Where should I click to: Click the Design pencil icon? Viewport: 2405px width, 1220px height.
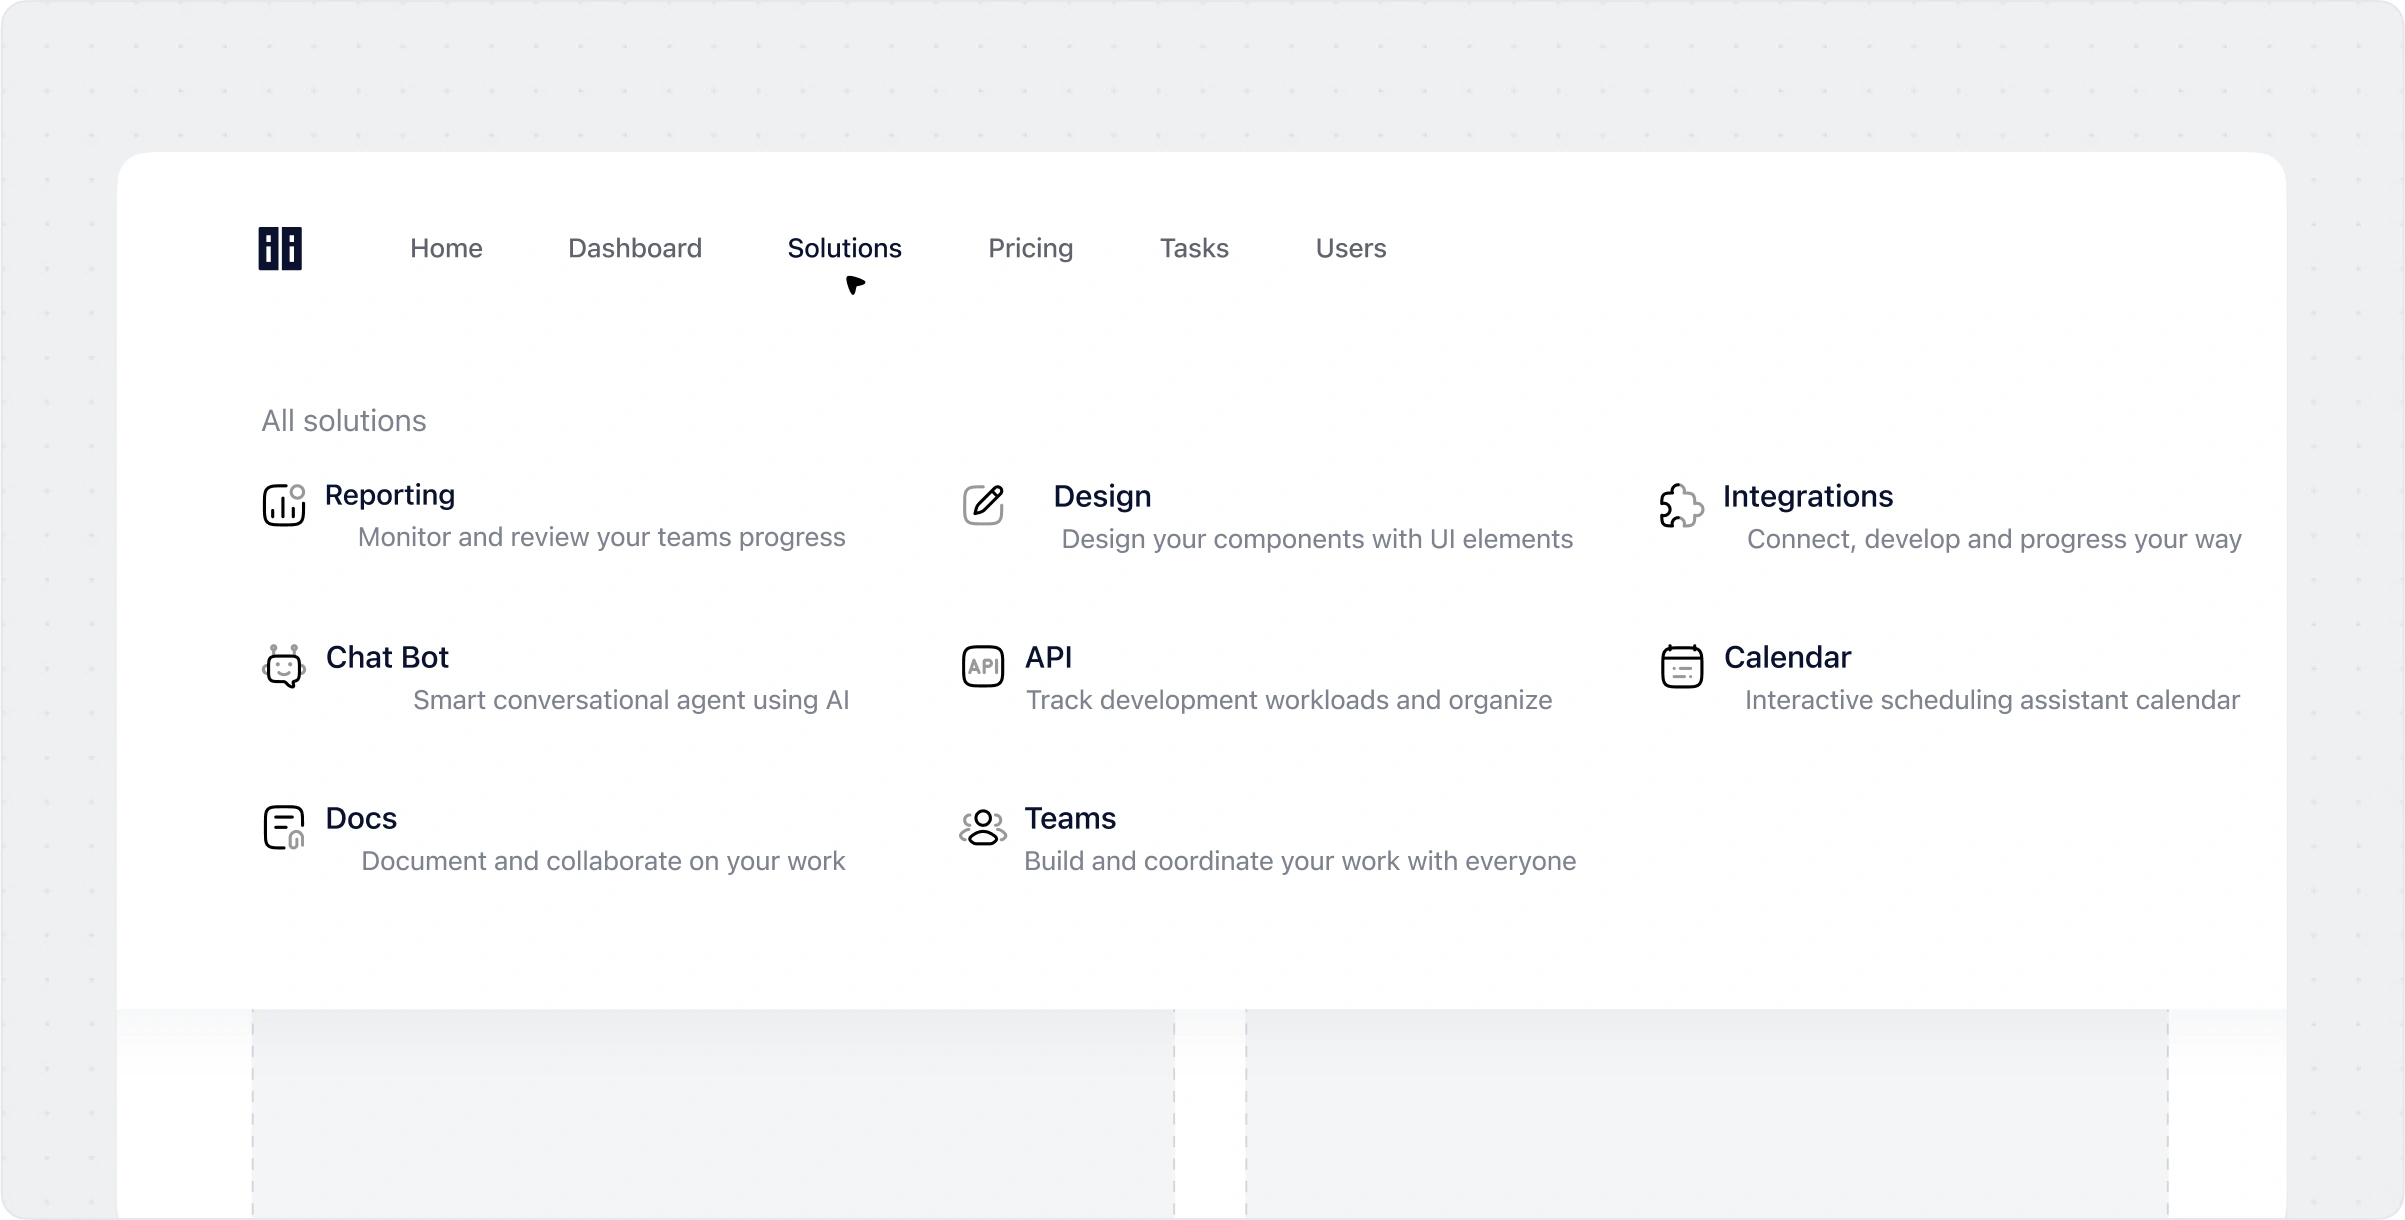coord(983,505)
